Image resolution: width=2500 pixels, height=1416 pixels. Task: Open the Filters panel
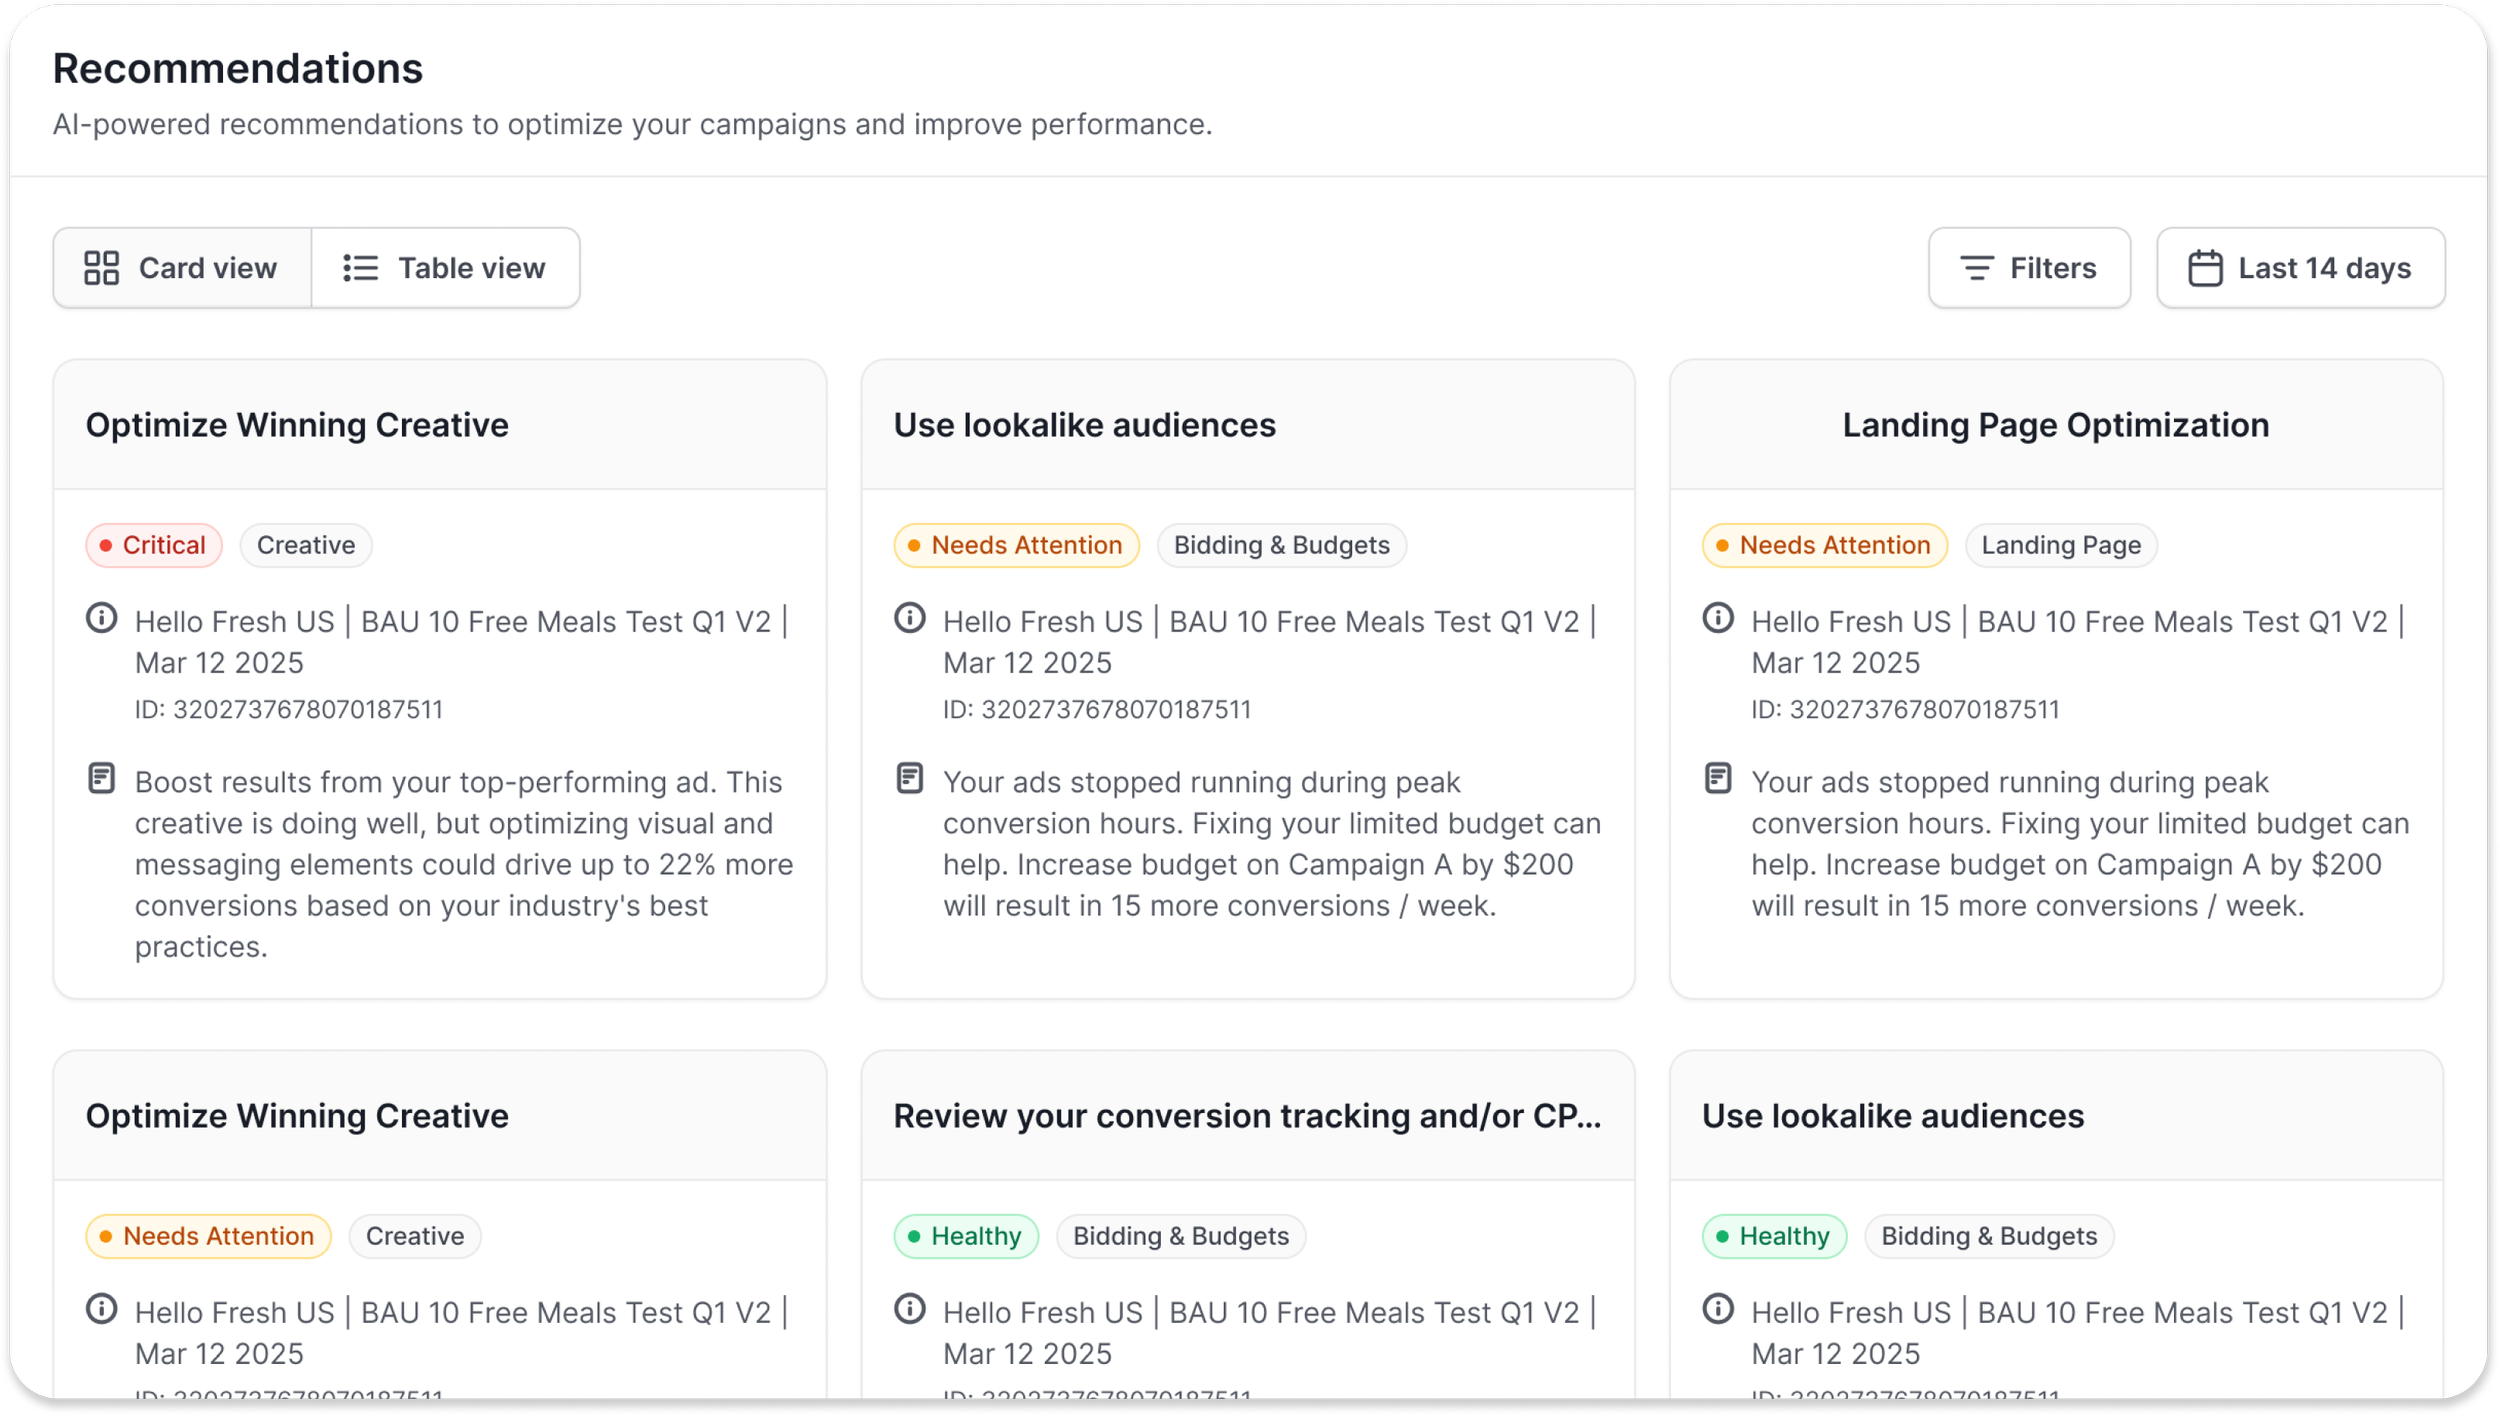2028,268
